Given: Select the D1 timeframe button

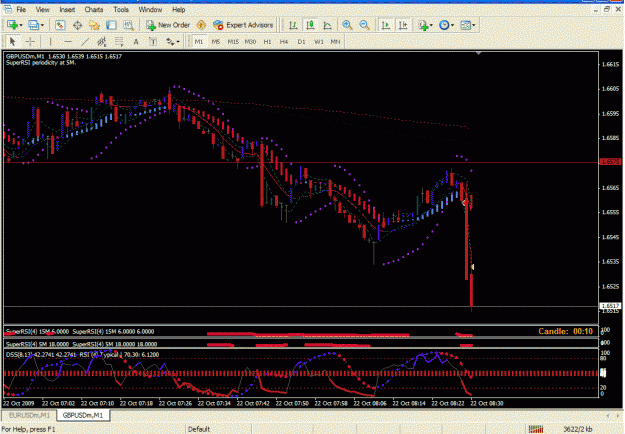Looking at the screenshot, I should [301, 41].
